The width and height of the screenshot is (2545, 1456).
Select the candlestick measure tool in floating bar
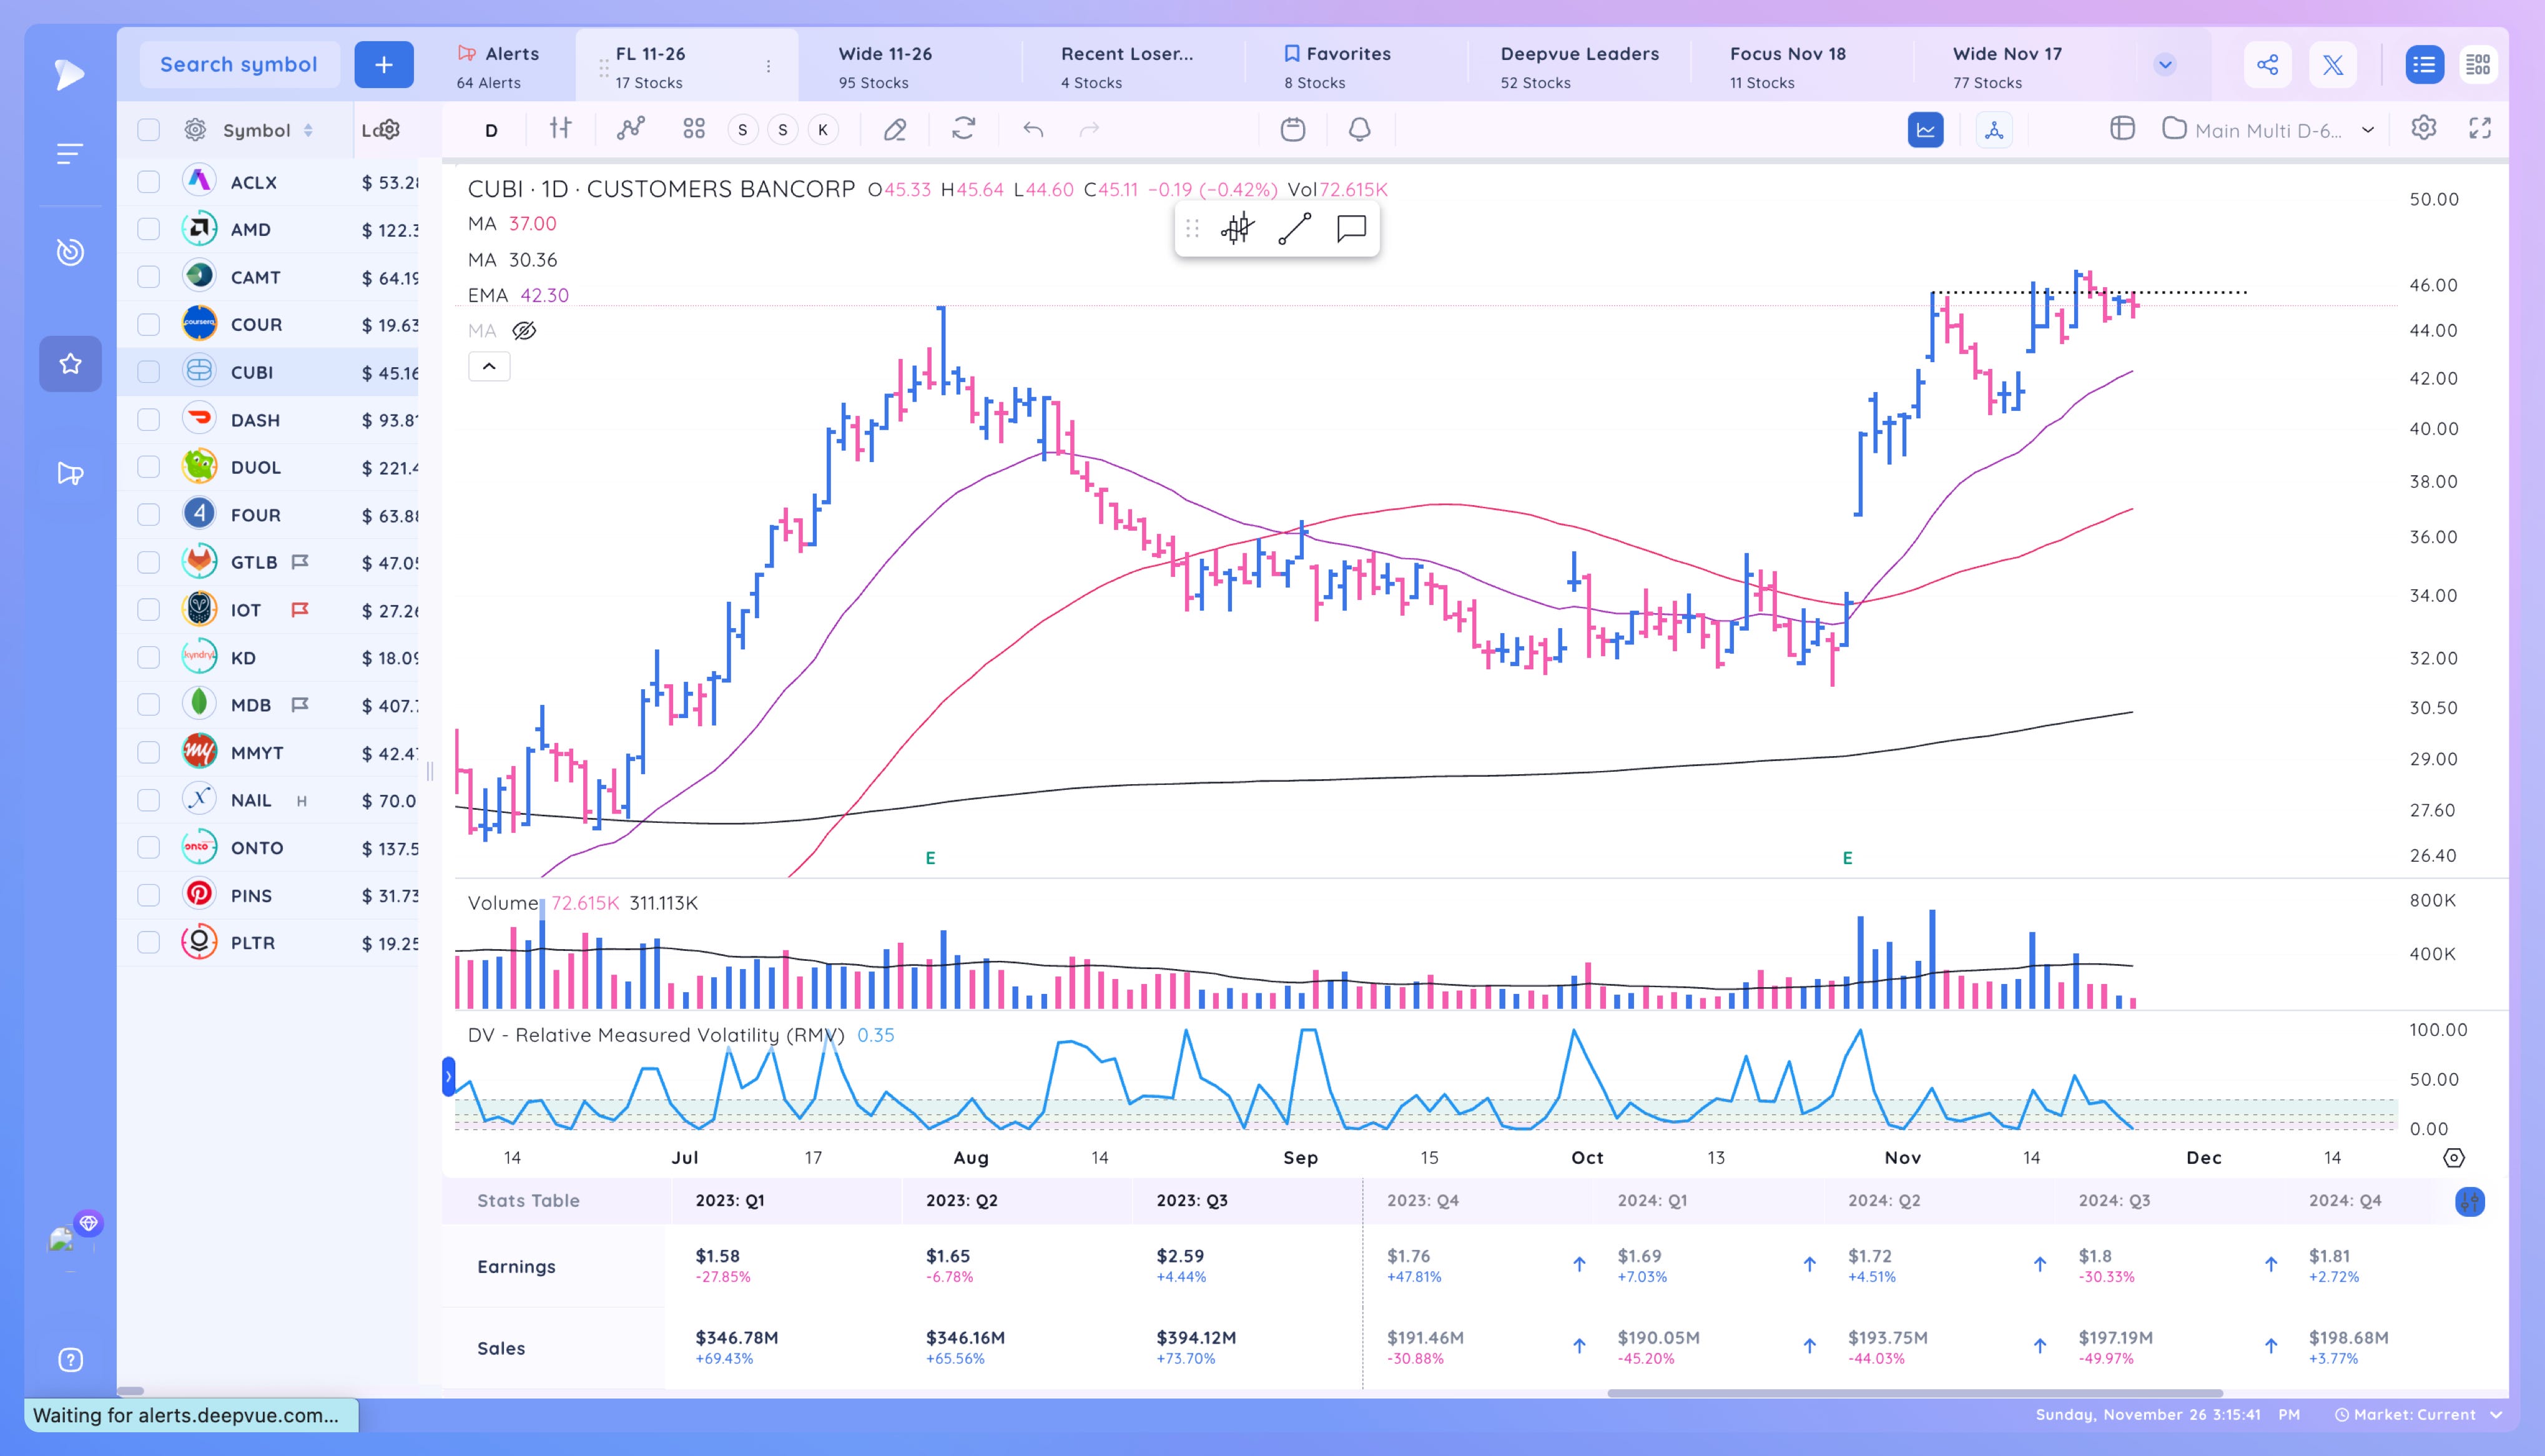[1237, 229]
